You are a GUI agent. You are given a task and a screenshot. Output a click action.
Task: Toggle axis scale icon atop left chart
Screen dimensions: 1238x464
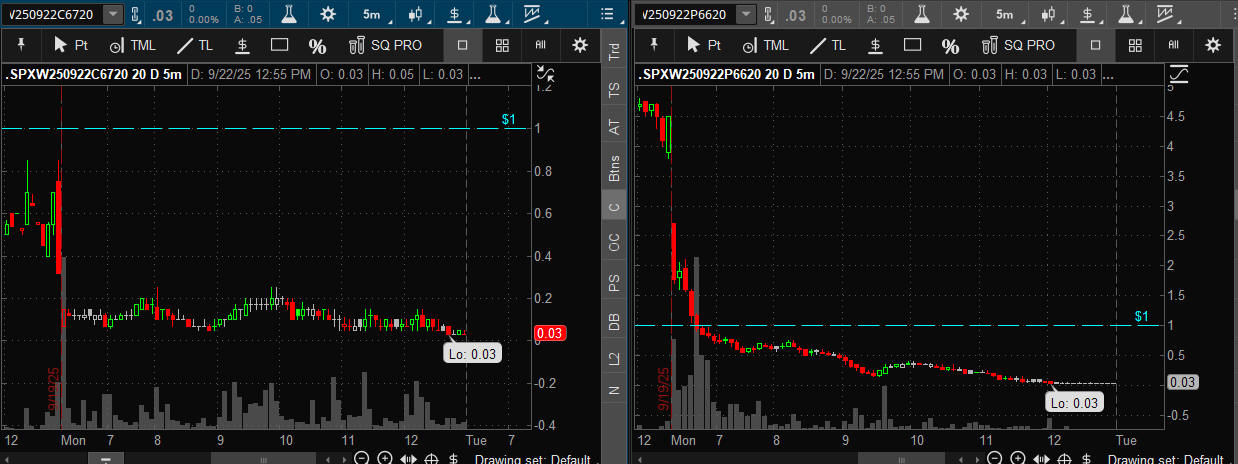click(x=546, y=73)
